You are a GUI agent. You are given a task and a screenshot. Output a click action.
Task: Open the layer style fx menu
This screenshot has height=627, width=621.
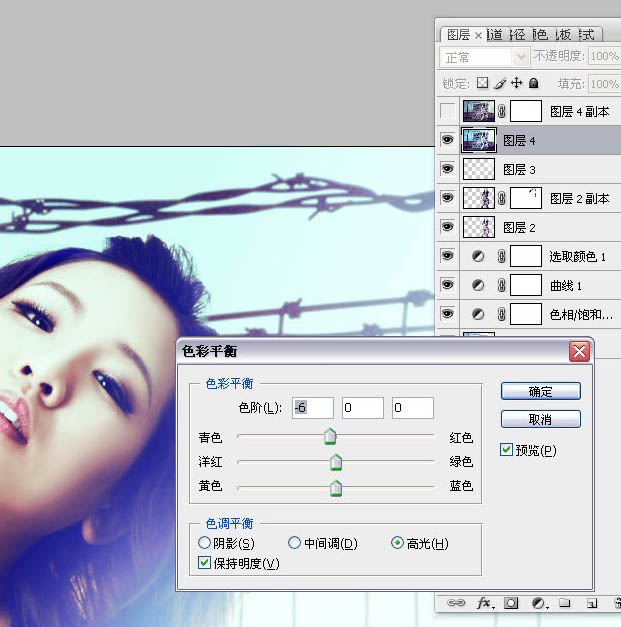click(x=485, y=604)
